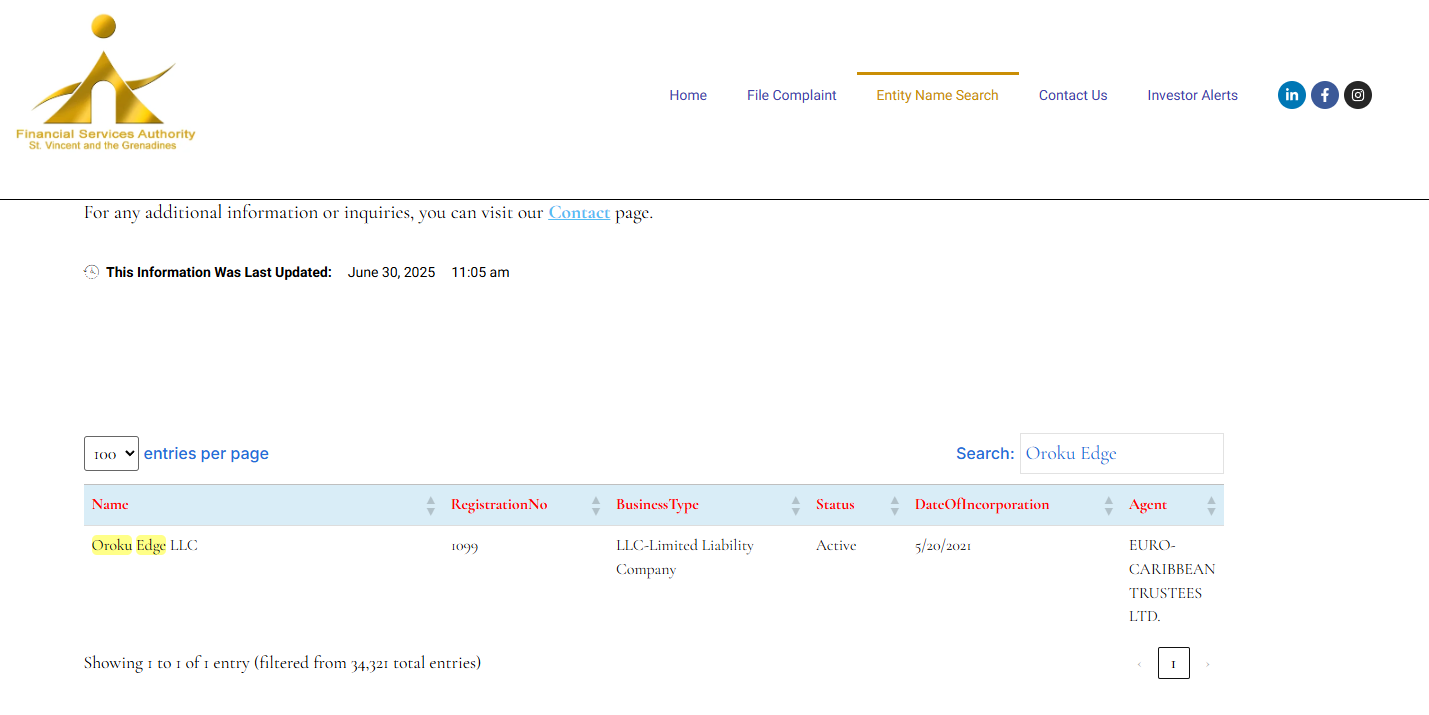This screenshot has width=1429, height=715.
Task: Select registration number 1099 cell
Action: tap(464, 546)
